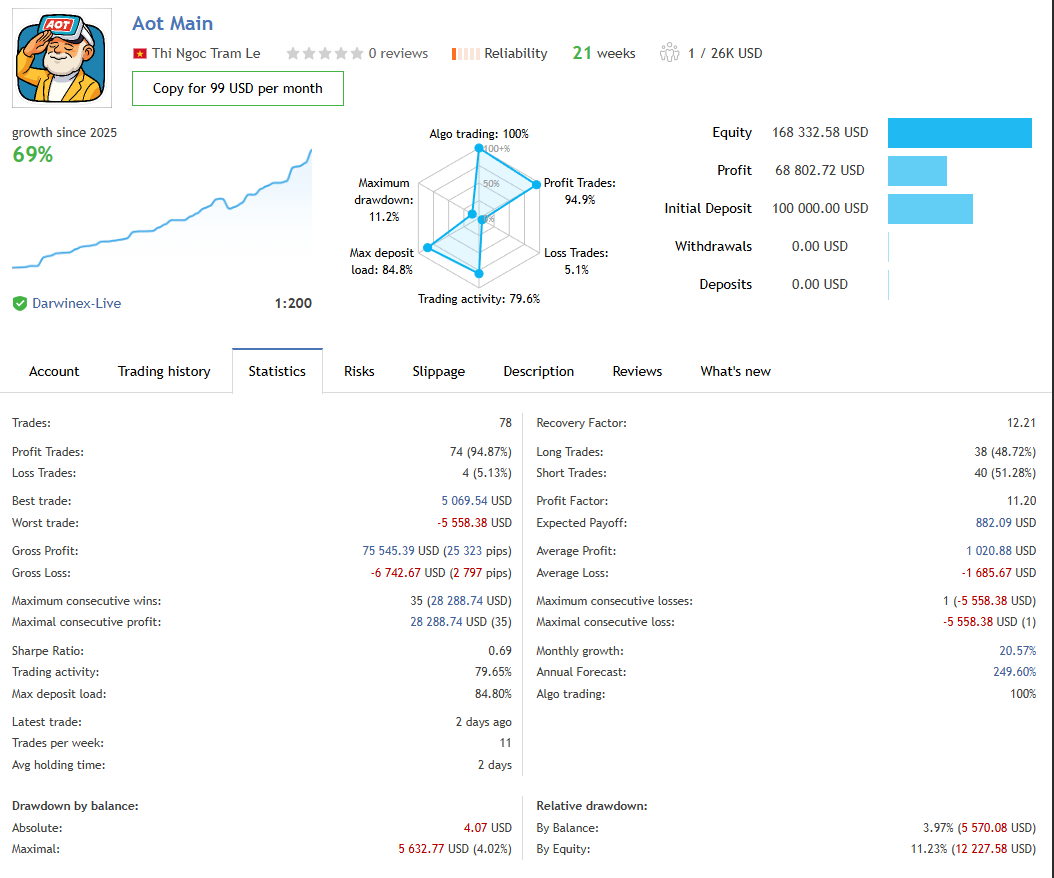Click the blue Equity progress bar
This screenshot has width=1054, height=878.
(x=959, y=132)
